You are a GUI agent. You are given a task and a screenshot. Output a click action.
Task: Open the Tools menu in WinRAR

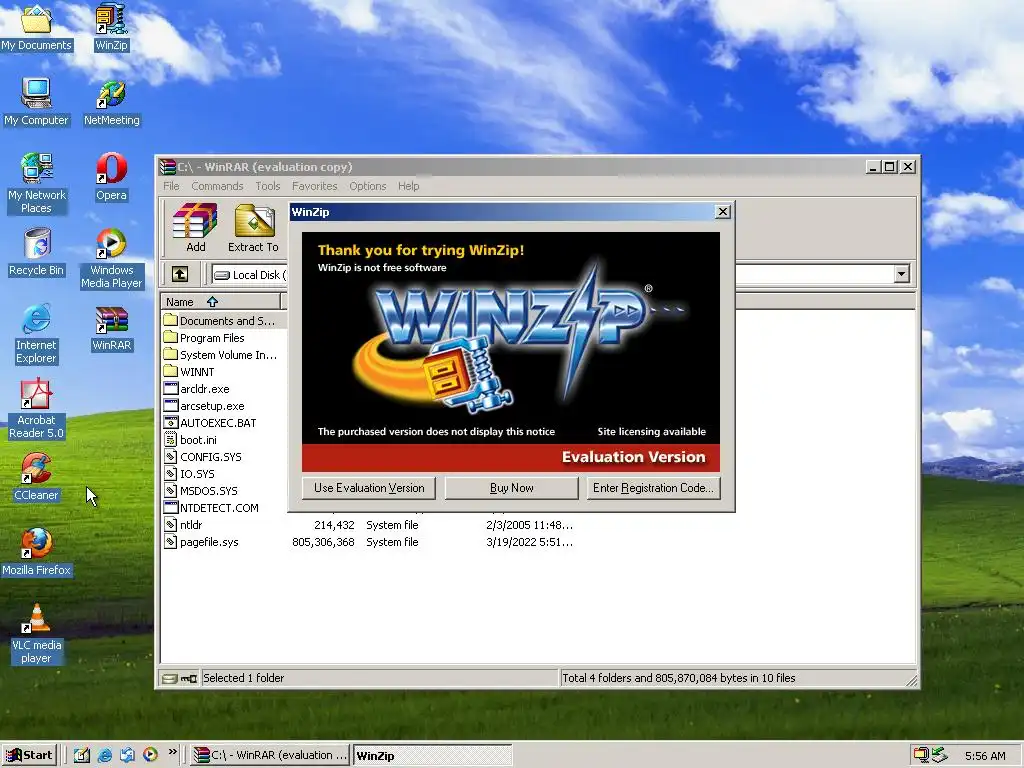[x=268, y=186]
